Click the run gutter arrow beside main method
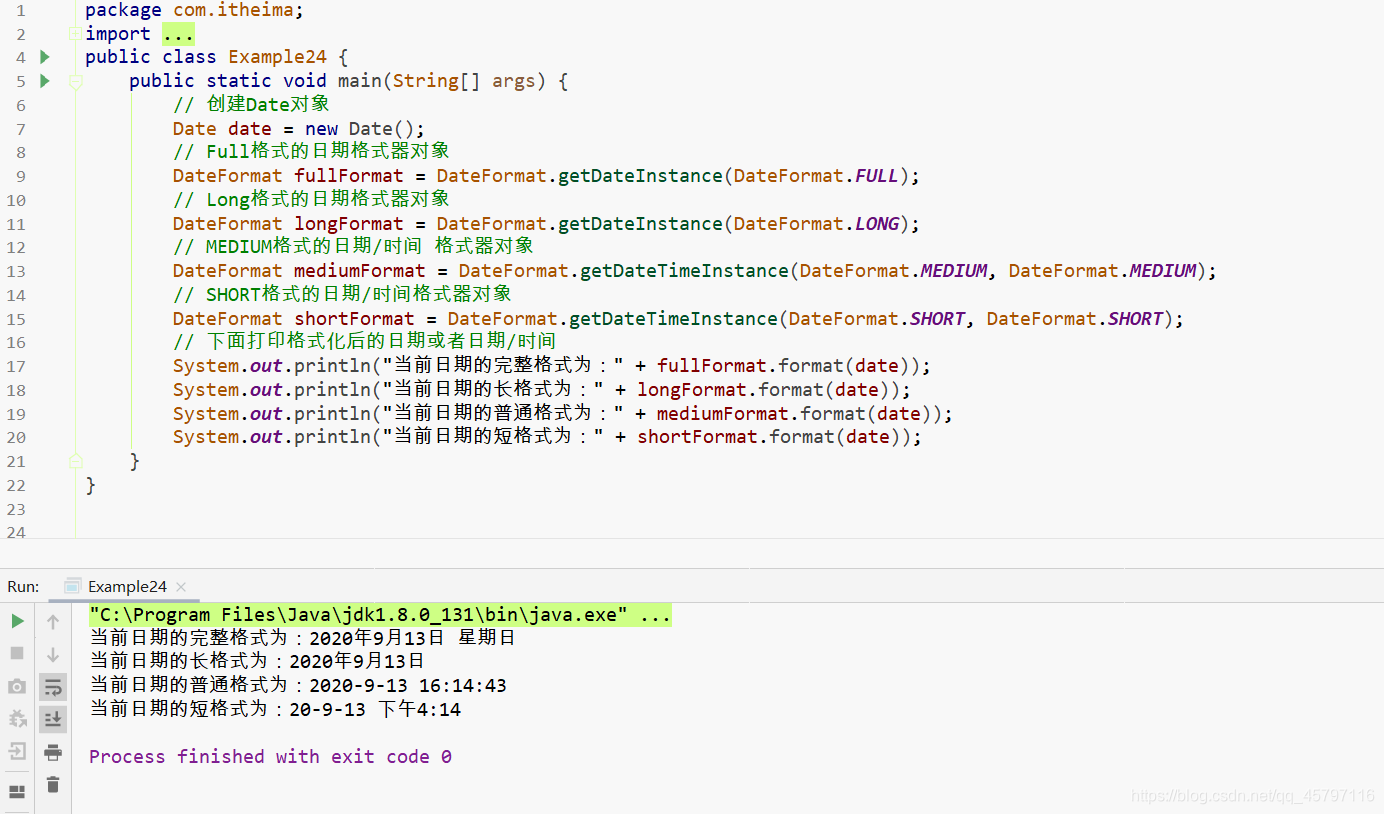This screenshot has width=1384, height=814. tap(45, 81)
